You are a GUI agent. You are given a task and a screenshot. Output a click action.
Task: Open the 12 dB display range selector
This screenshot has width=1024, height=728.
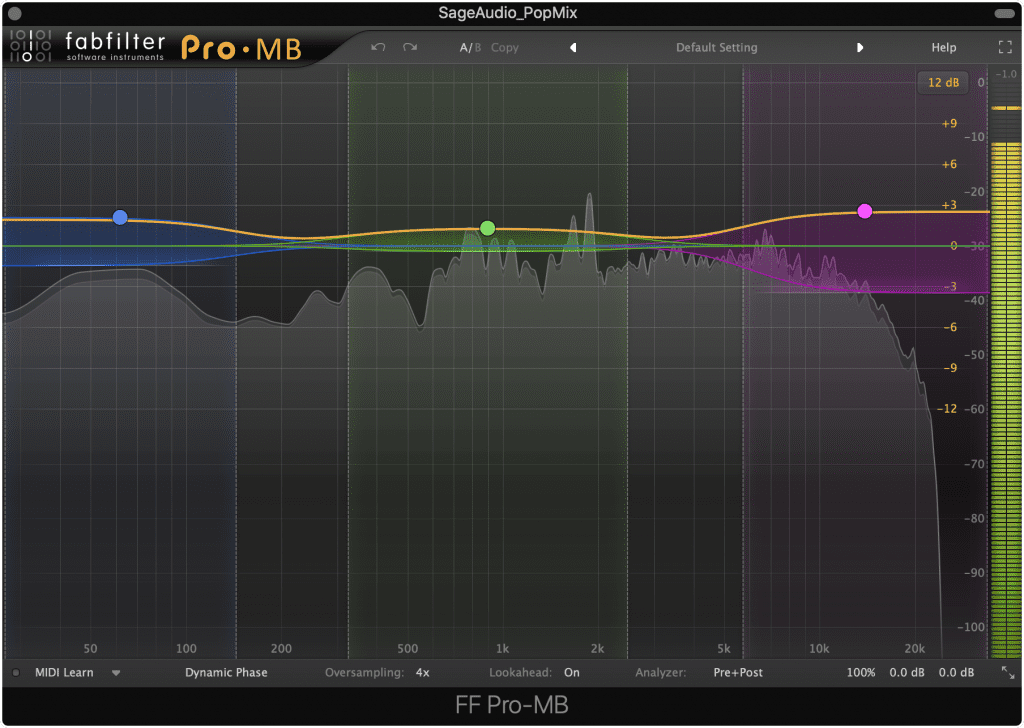(x=943, y=83)
